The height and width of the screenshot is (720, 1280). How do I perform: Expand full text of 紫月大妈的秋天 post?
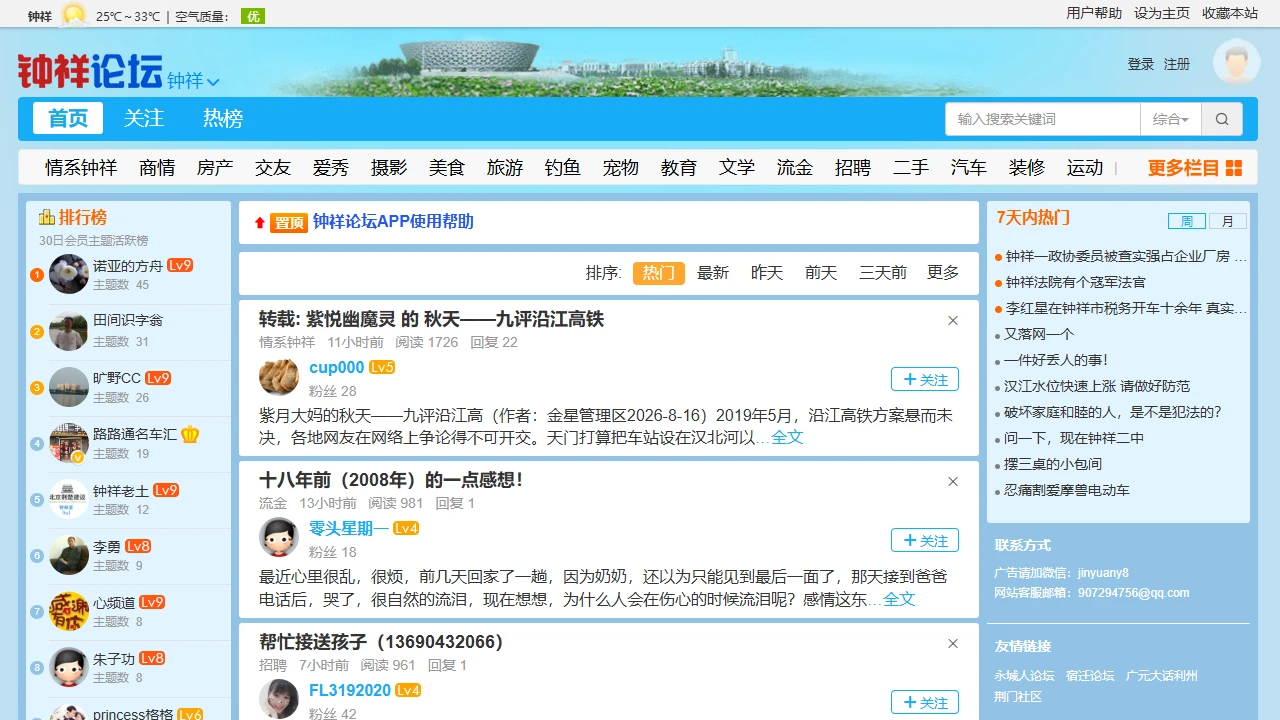[787, 437]
